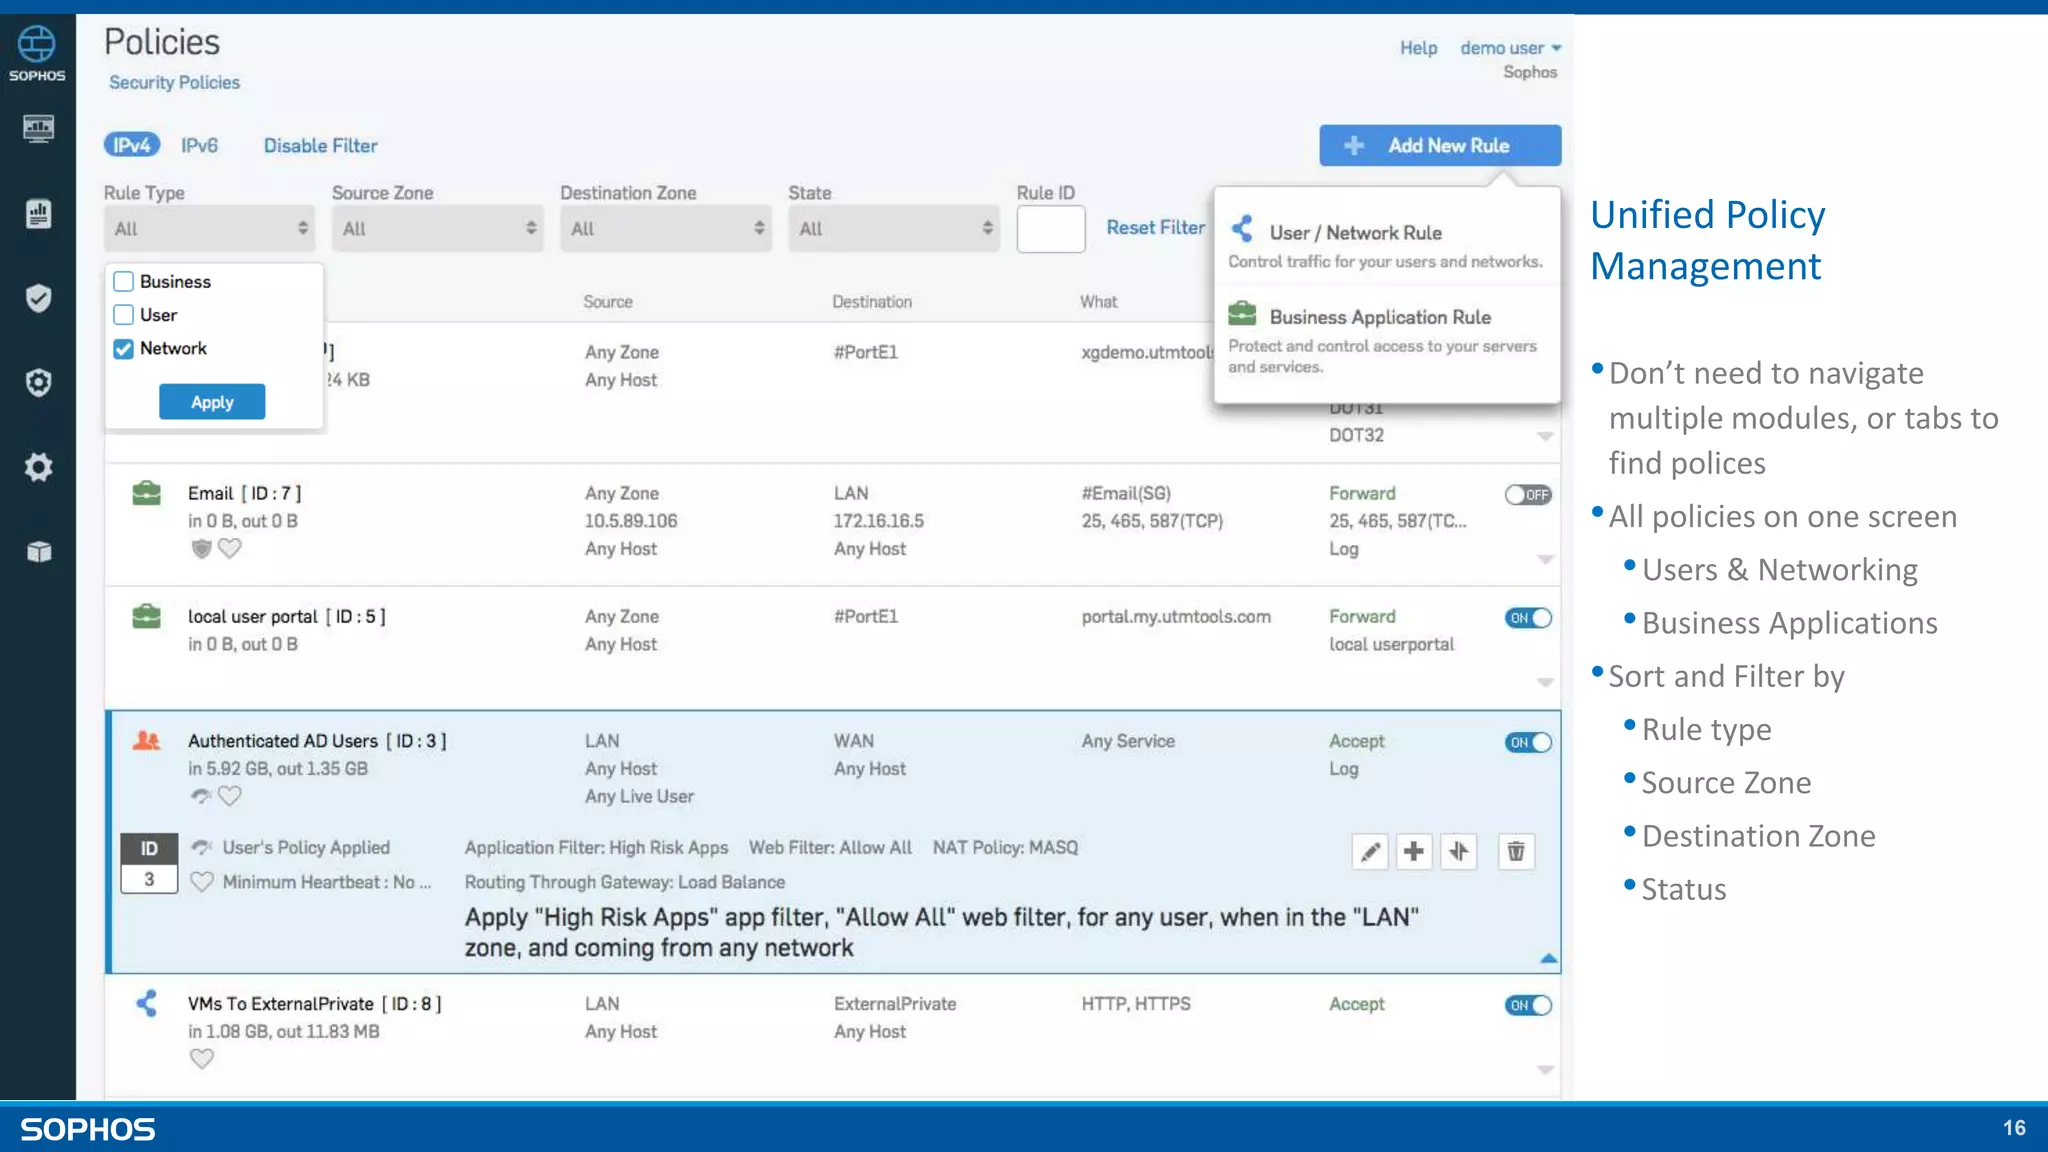
Task: Open the Rule Type dropdown
Action: [x=209, y=228]
